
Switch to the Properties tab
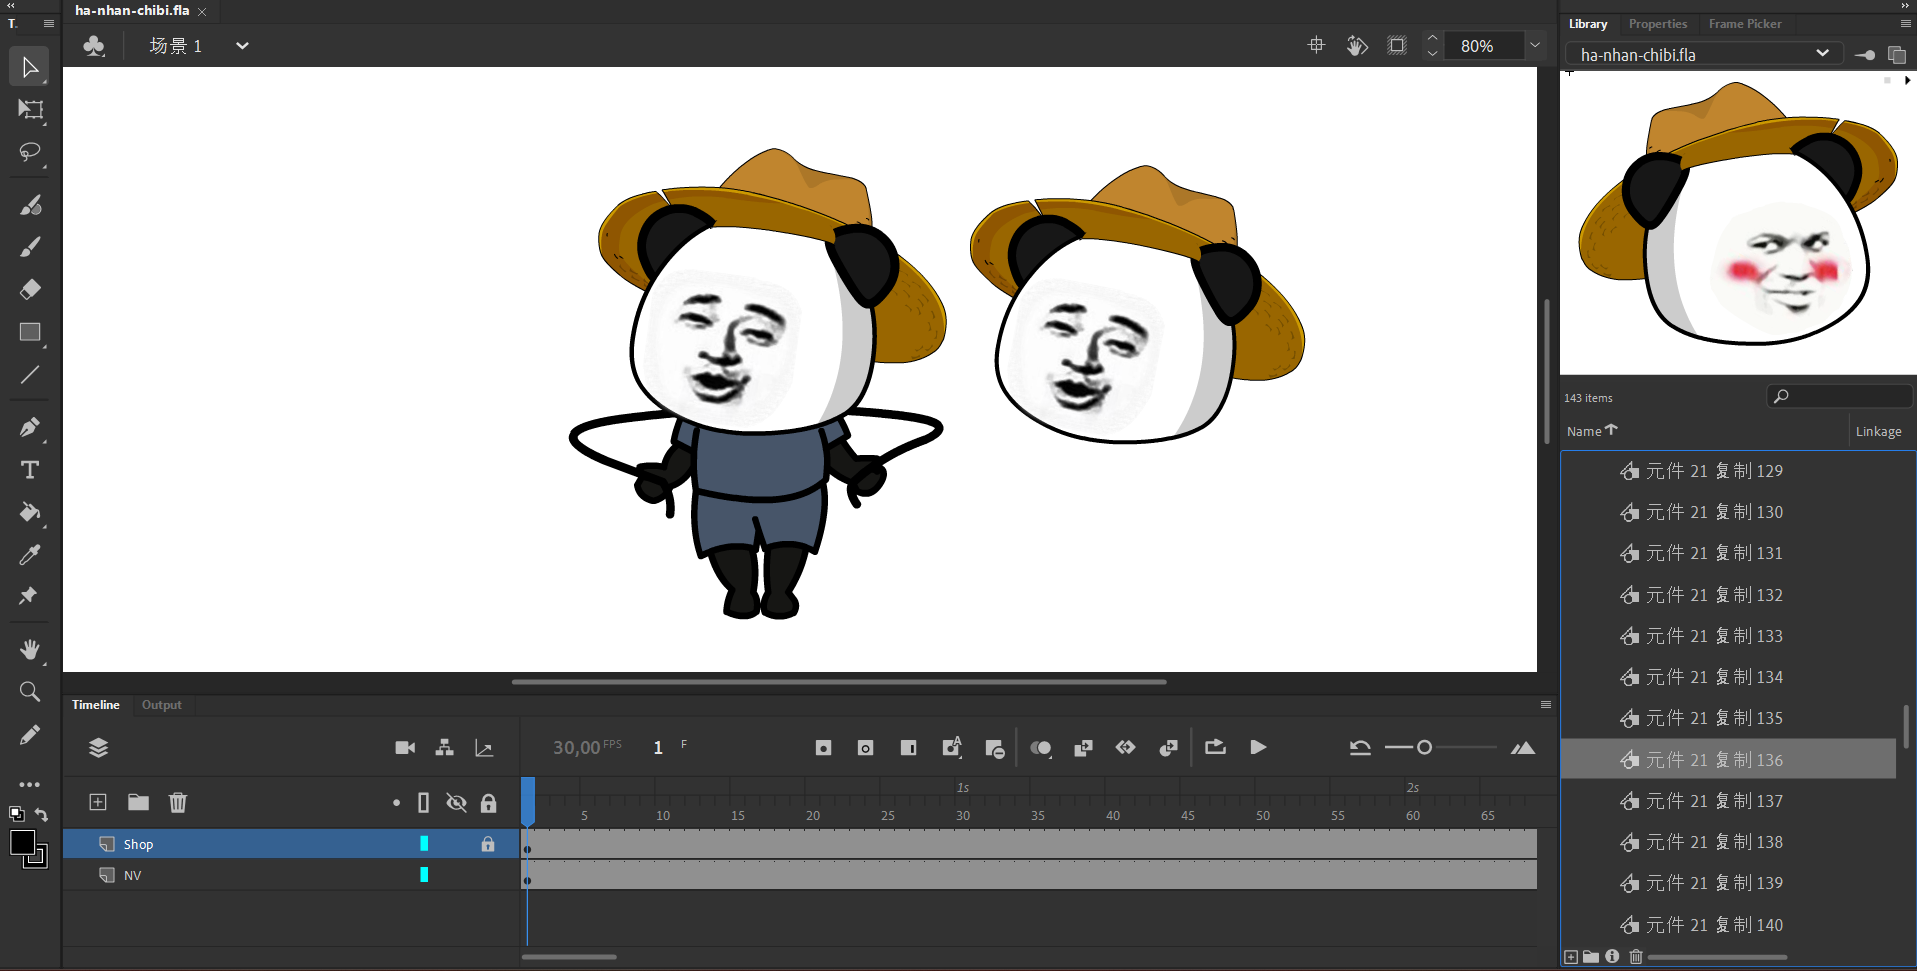[x=1657, y=24]
